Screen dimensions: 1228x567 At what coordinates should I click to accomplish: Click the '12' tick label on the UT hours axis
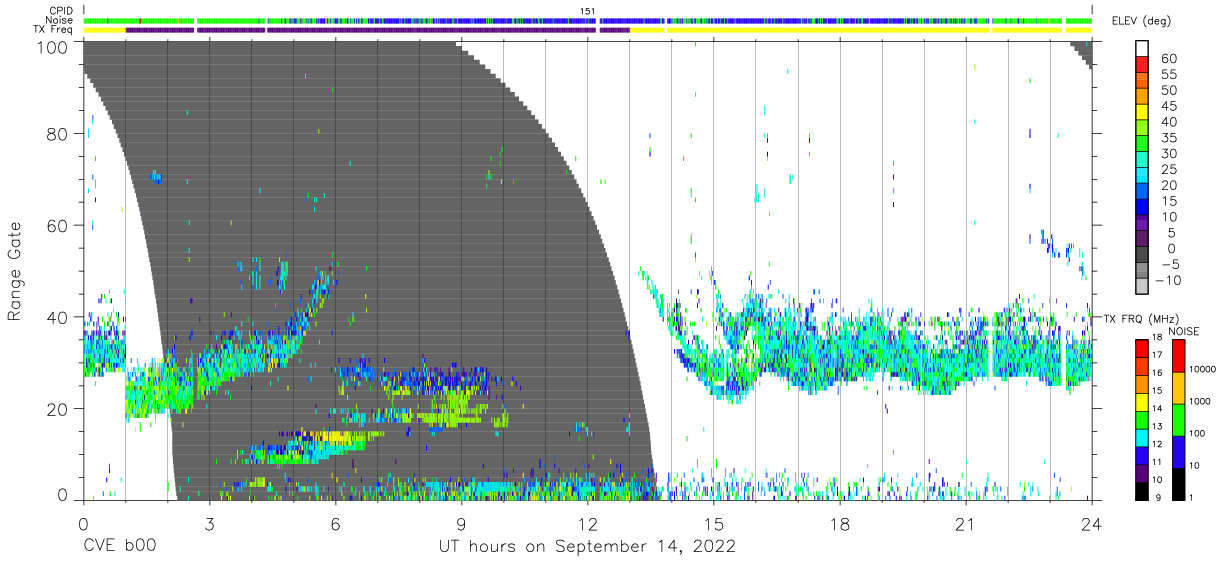click(588, 524)
